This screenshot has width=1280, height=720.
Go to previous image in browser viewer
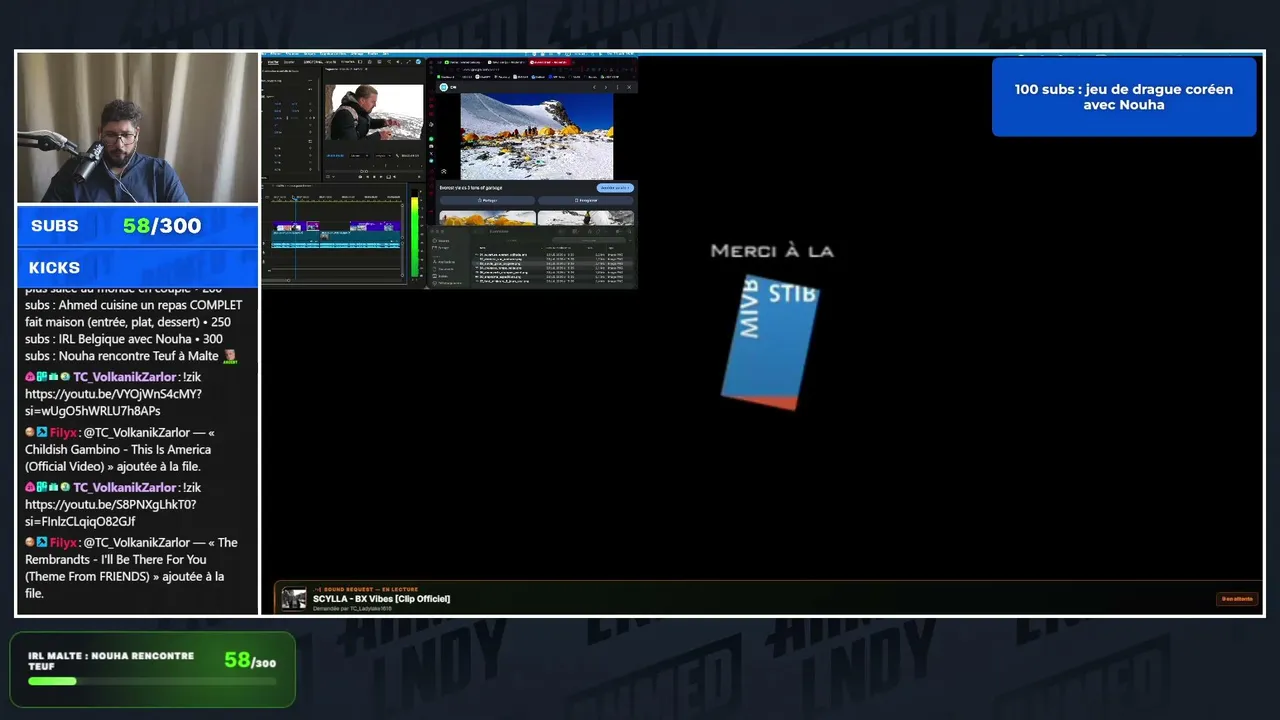point(593,87)
